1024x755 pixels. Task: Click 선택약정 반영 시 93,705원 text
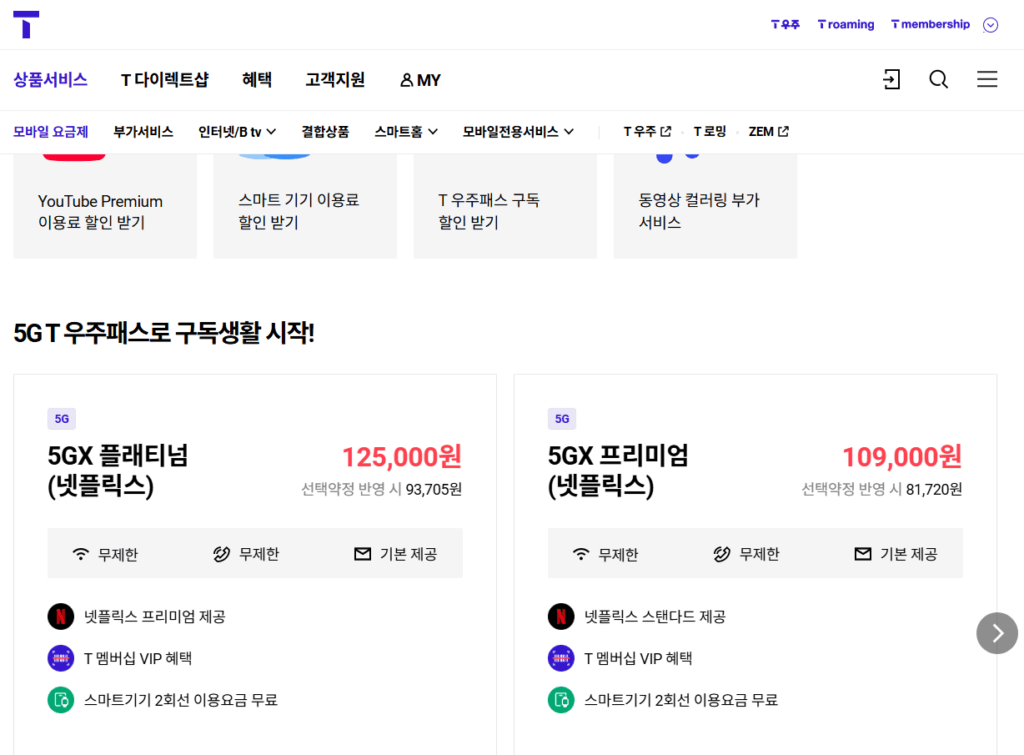[381, 489]
